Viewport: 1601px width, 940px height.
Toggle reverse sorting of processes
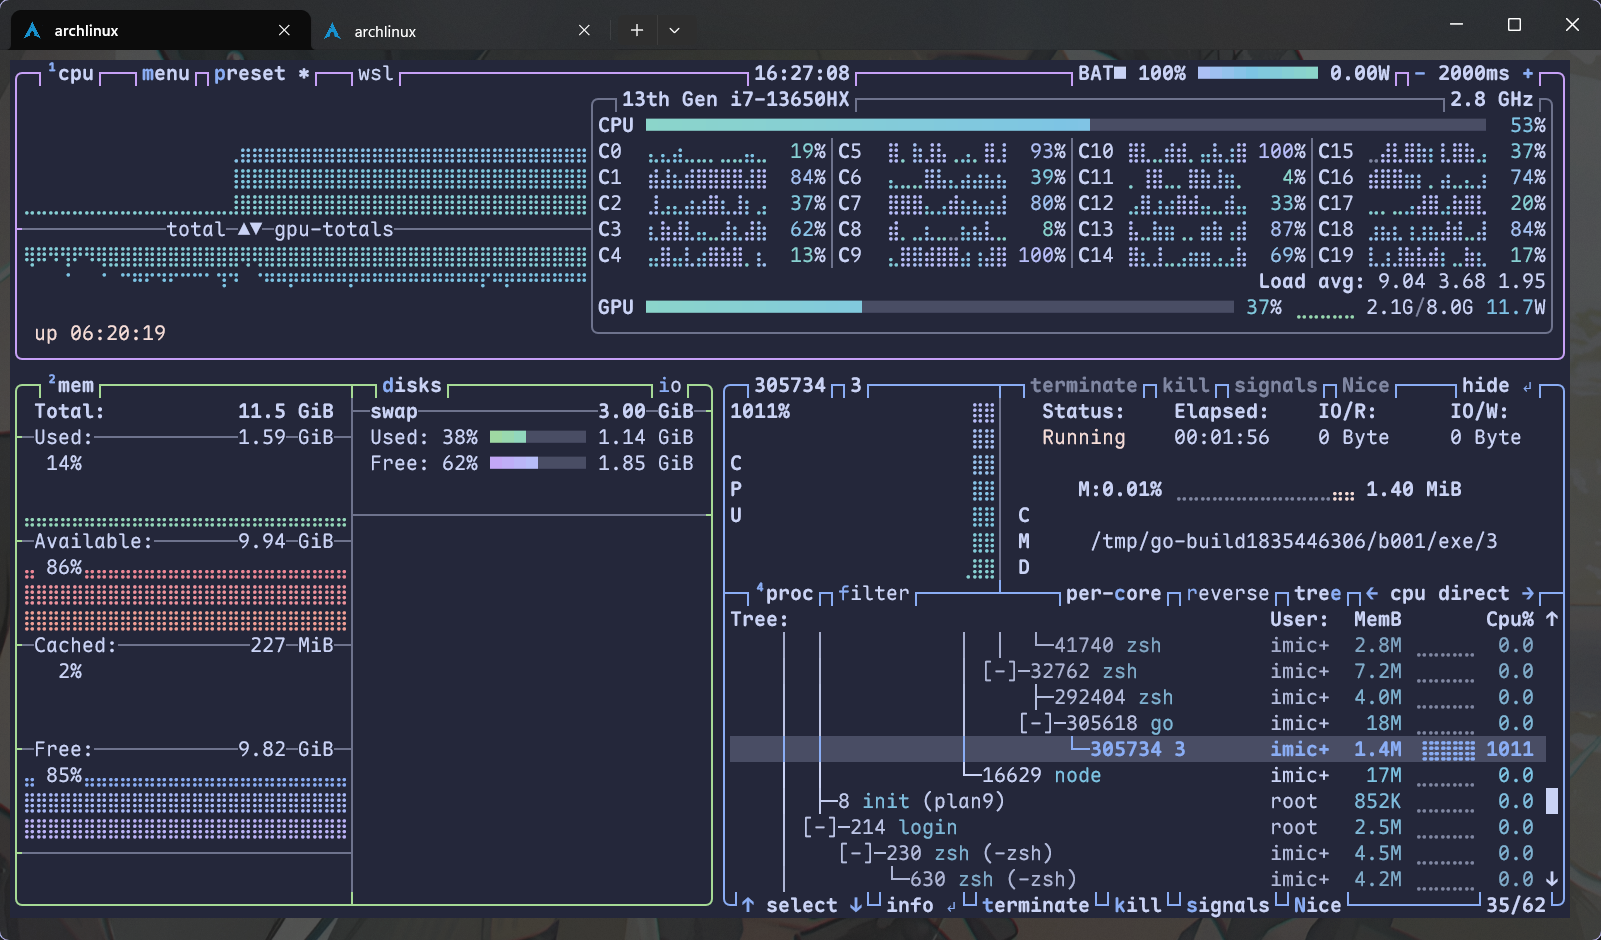1227,593
